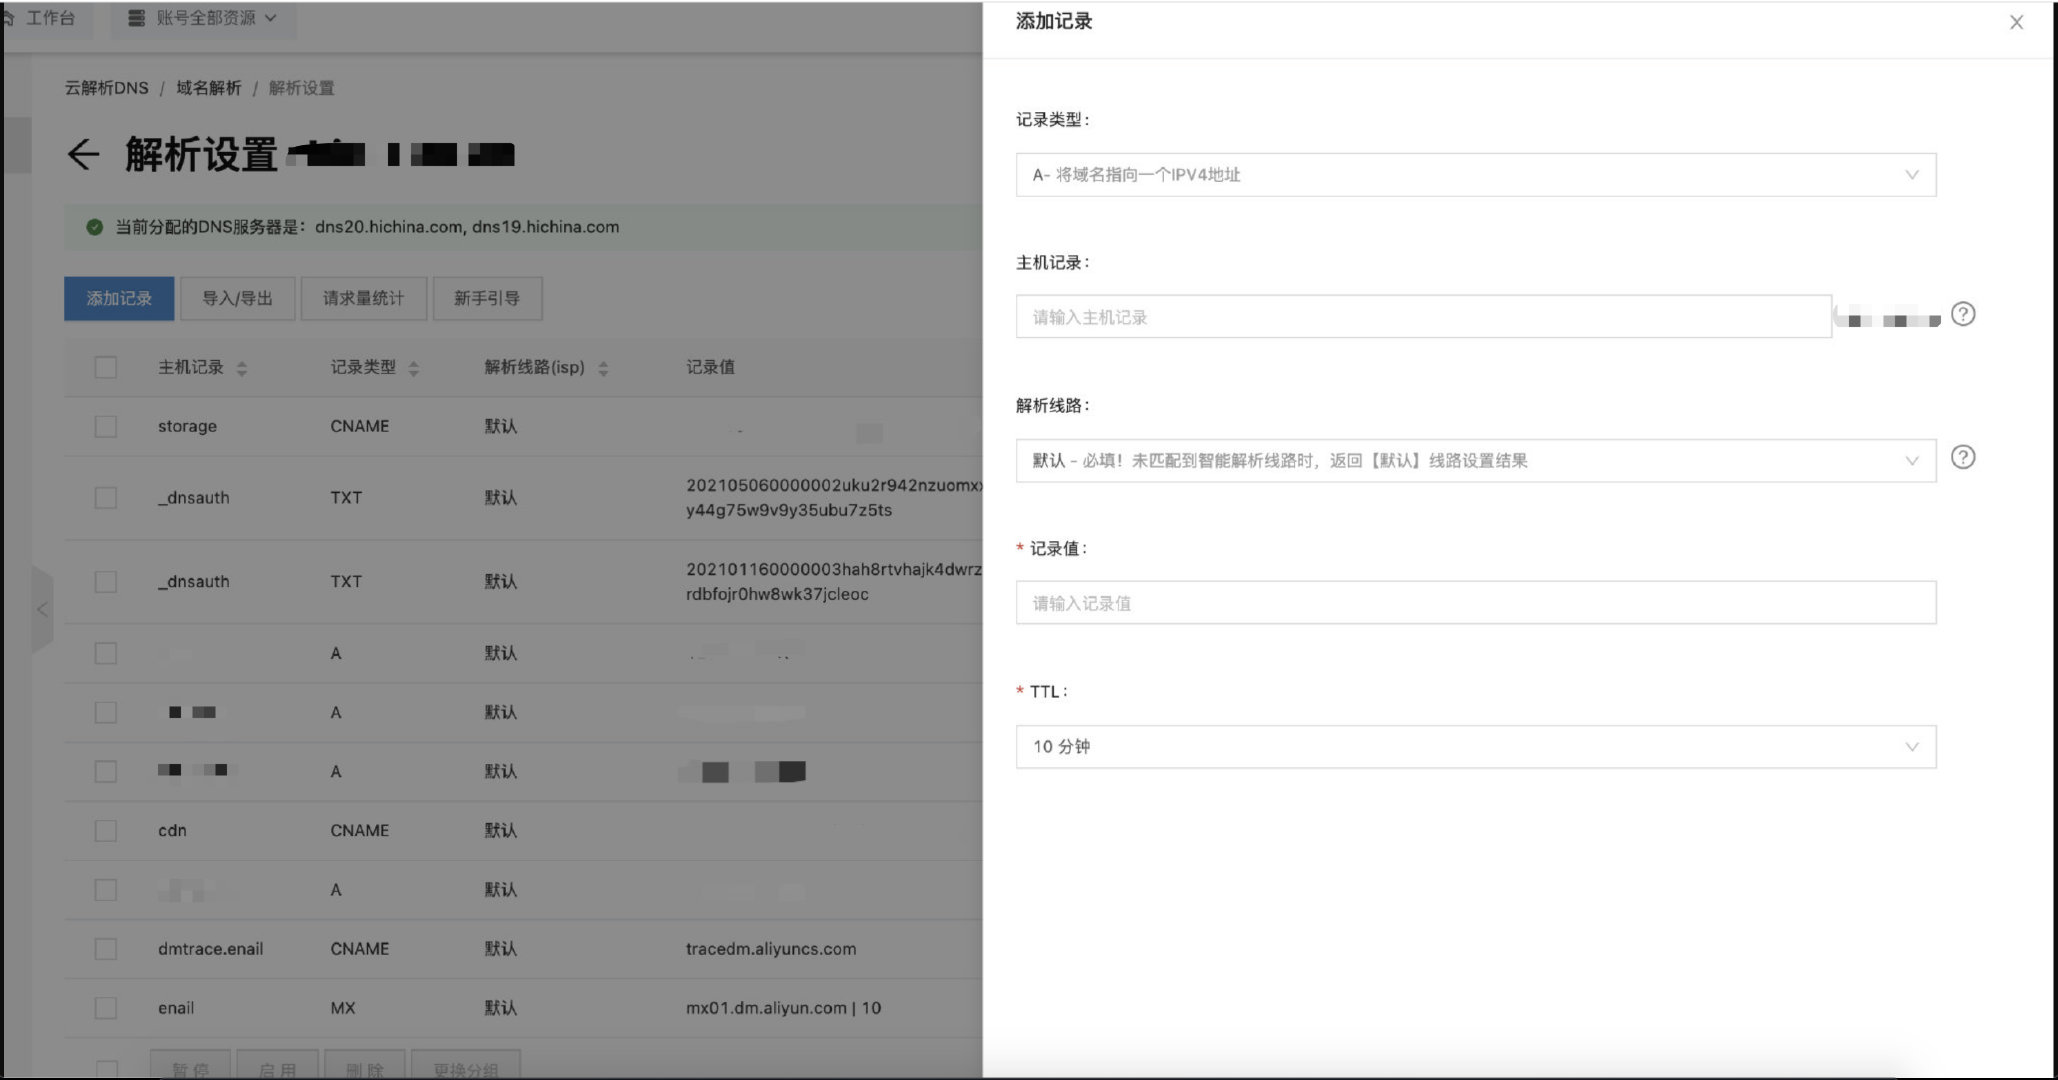Click the 20210116... TXT record value

[x=834, y=581]
